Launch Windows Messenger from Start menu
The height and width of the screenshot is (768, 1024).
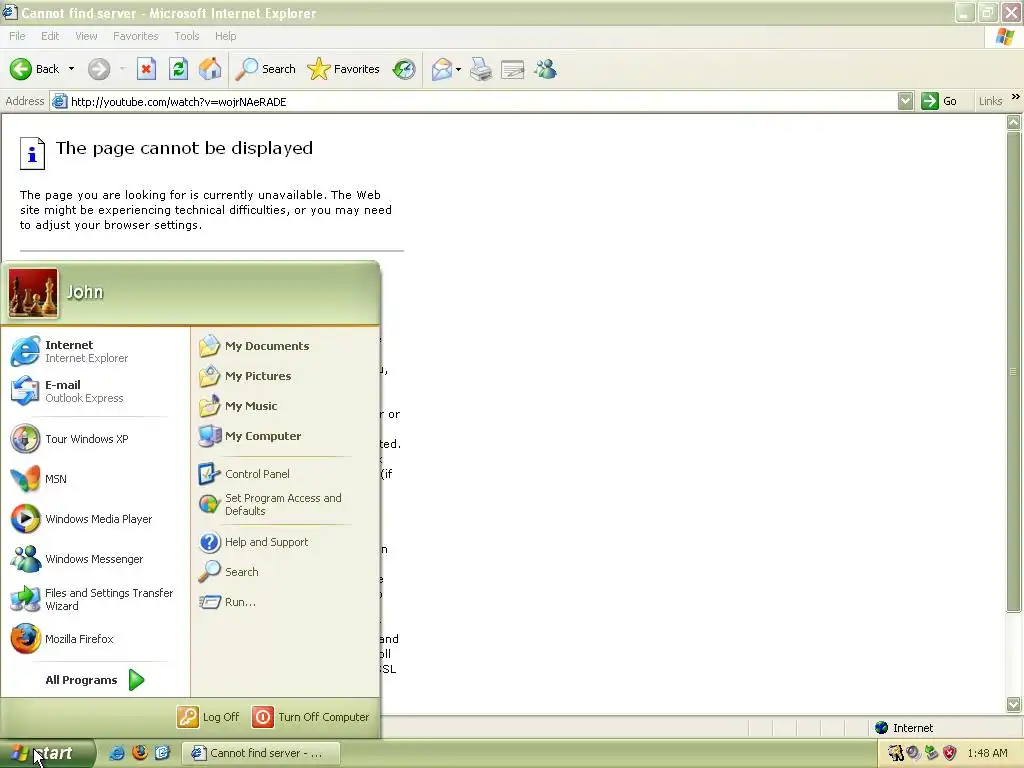coord(95,559)
